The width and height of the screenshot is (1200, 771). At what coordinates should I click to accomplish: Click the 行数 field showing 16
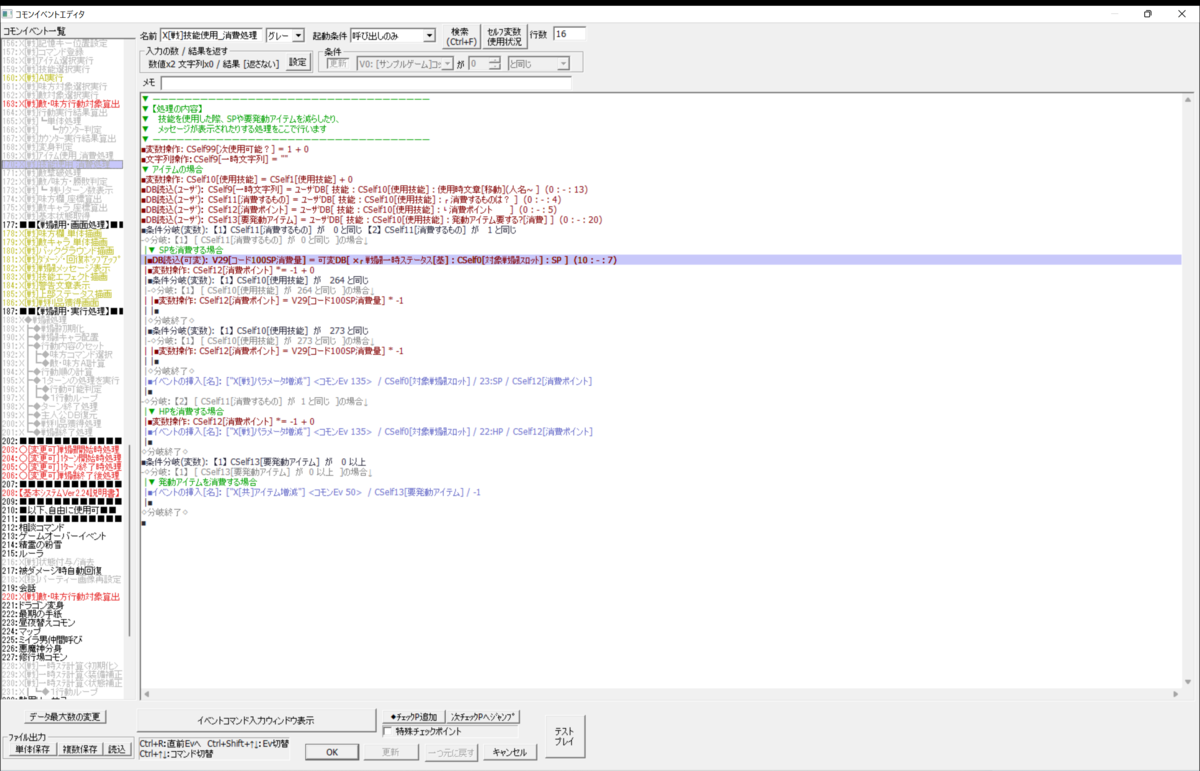coord(568,35)
